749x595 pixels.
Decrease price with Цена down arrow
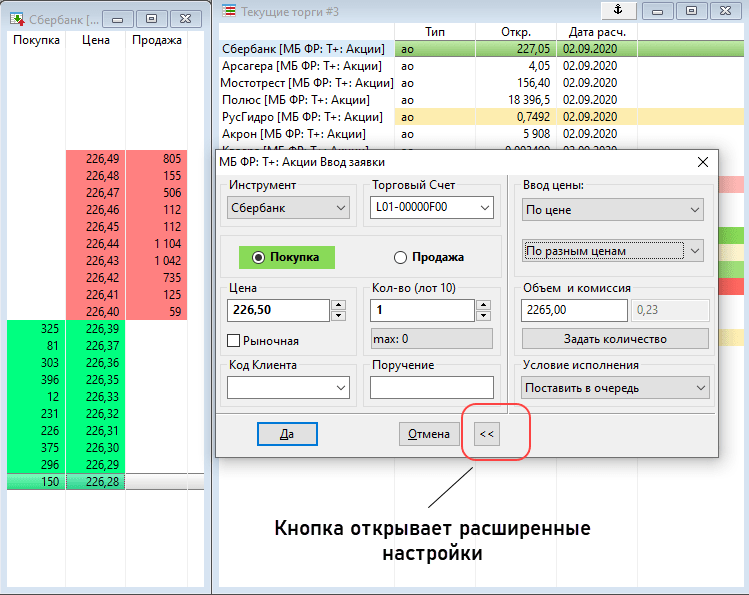click(339, 316)
